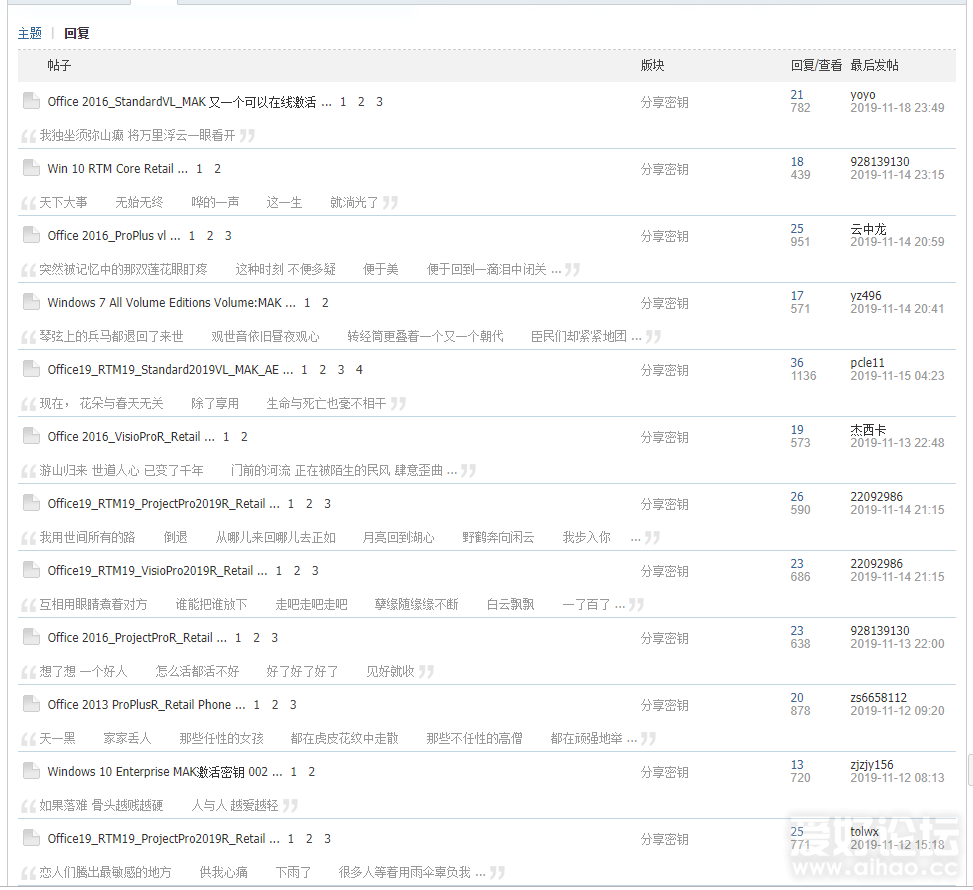This screenshot has width=973, height=890.
Task: Click thread icon next to Win 10 RTM Core Retail
Action: 31,168
